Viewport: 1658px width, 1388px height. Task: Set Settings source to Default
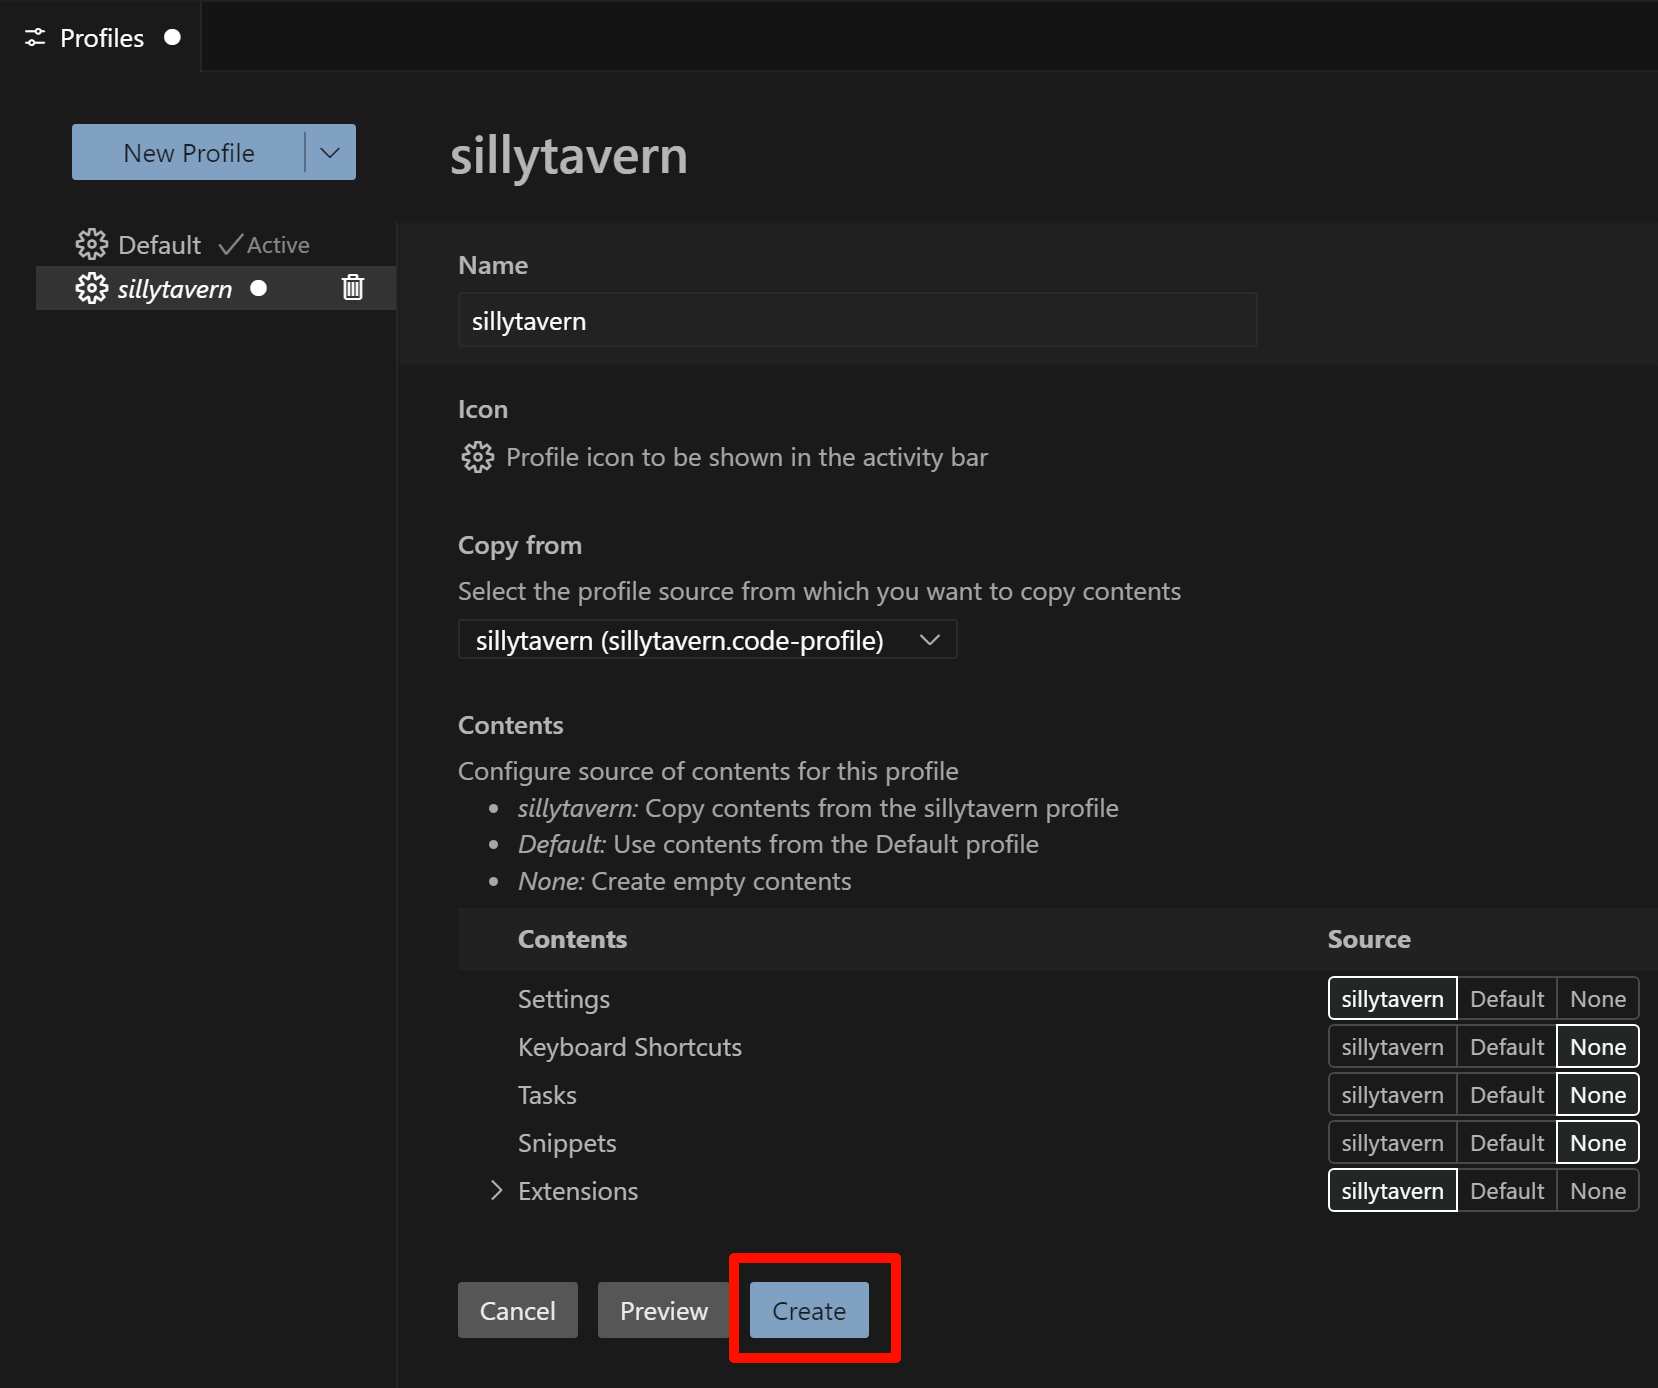point(1506,998)
